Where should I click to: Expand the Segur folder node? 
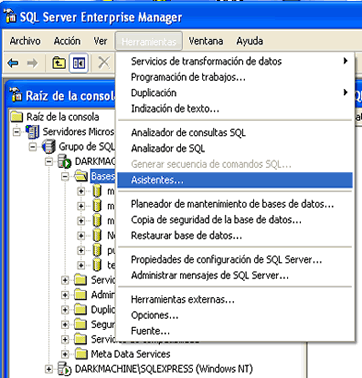coord(65,324)
